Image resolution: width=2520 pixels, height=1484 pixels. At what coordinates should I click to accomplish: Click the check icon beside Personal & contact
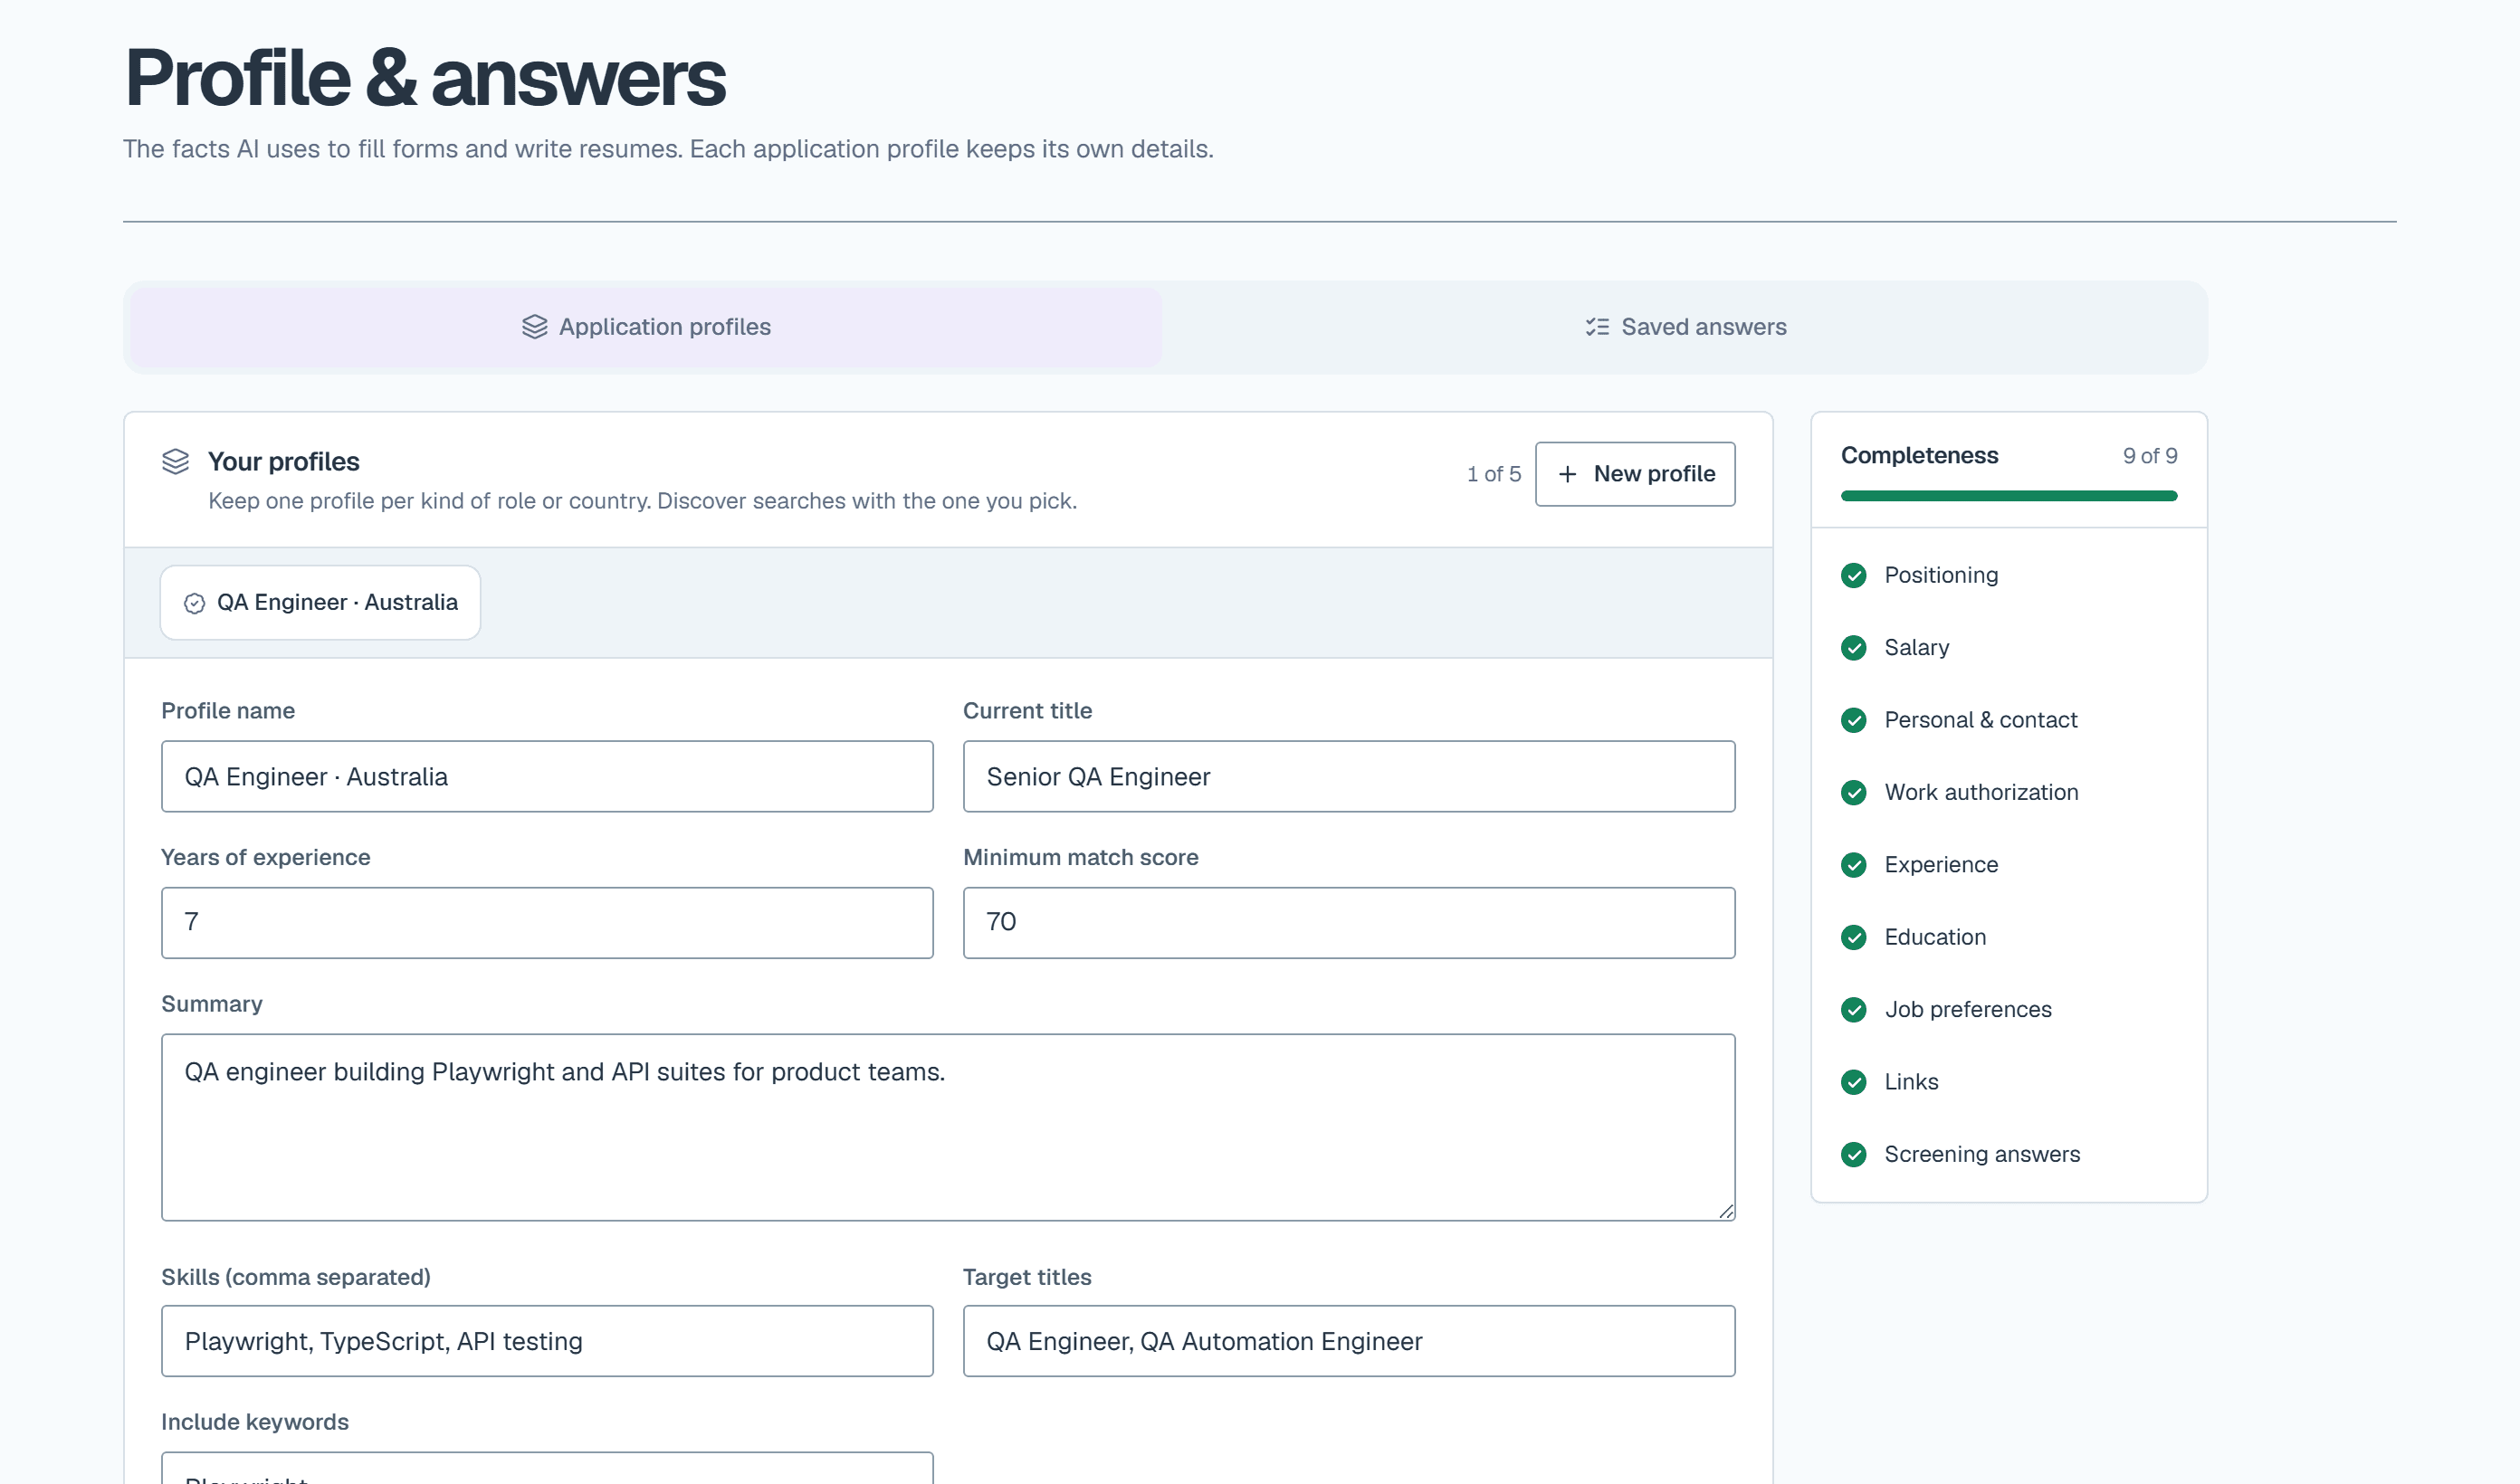coord(1854,720)
